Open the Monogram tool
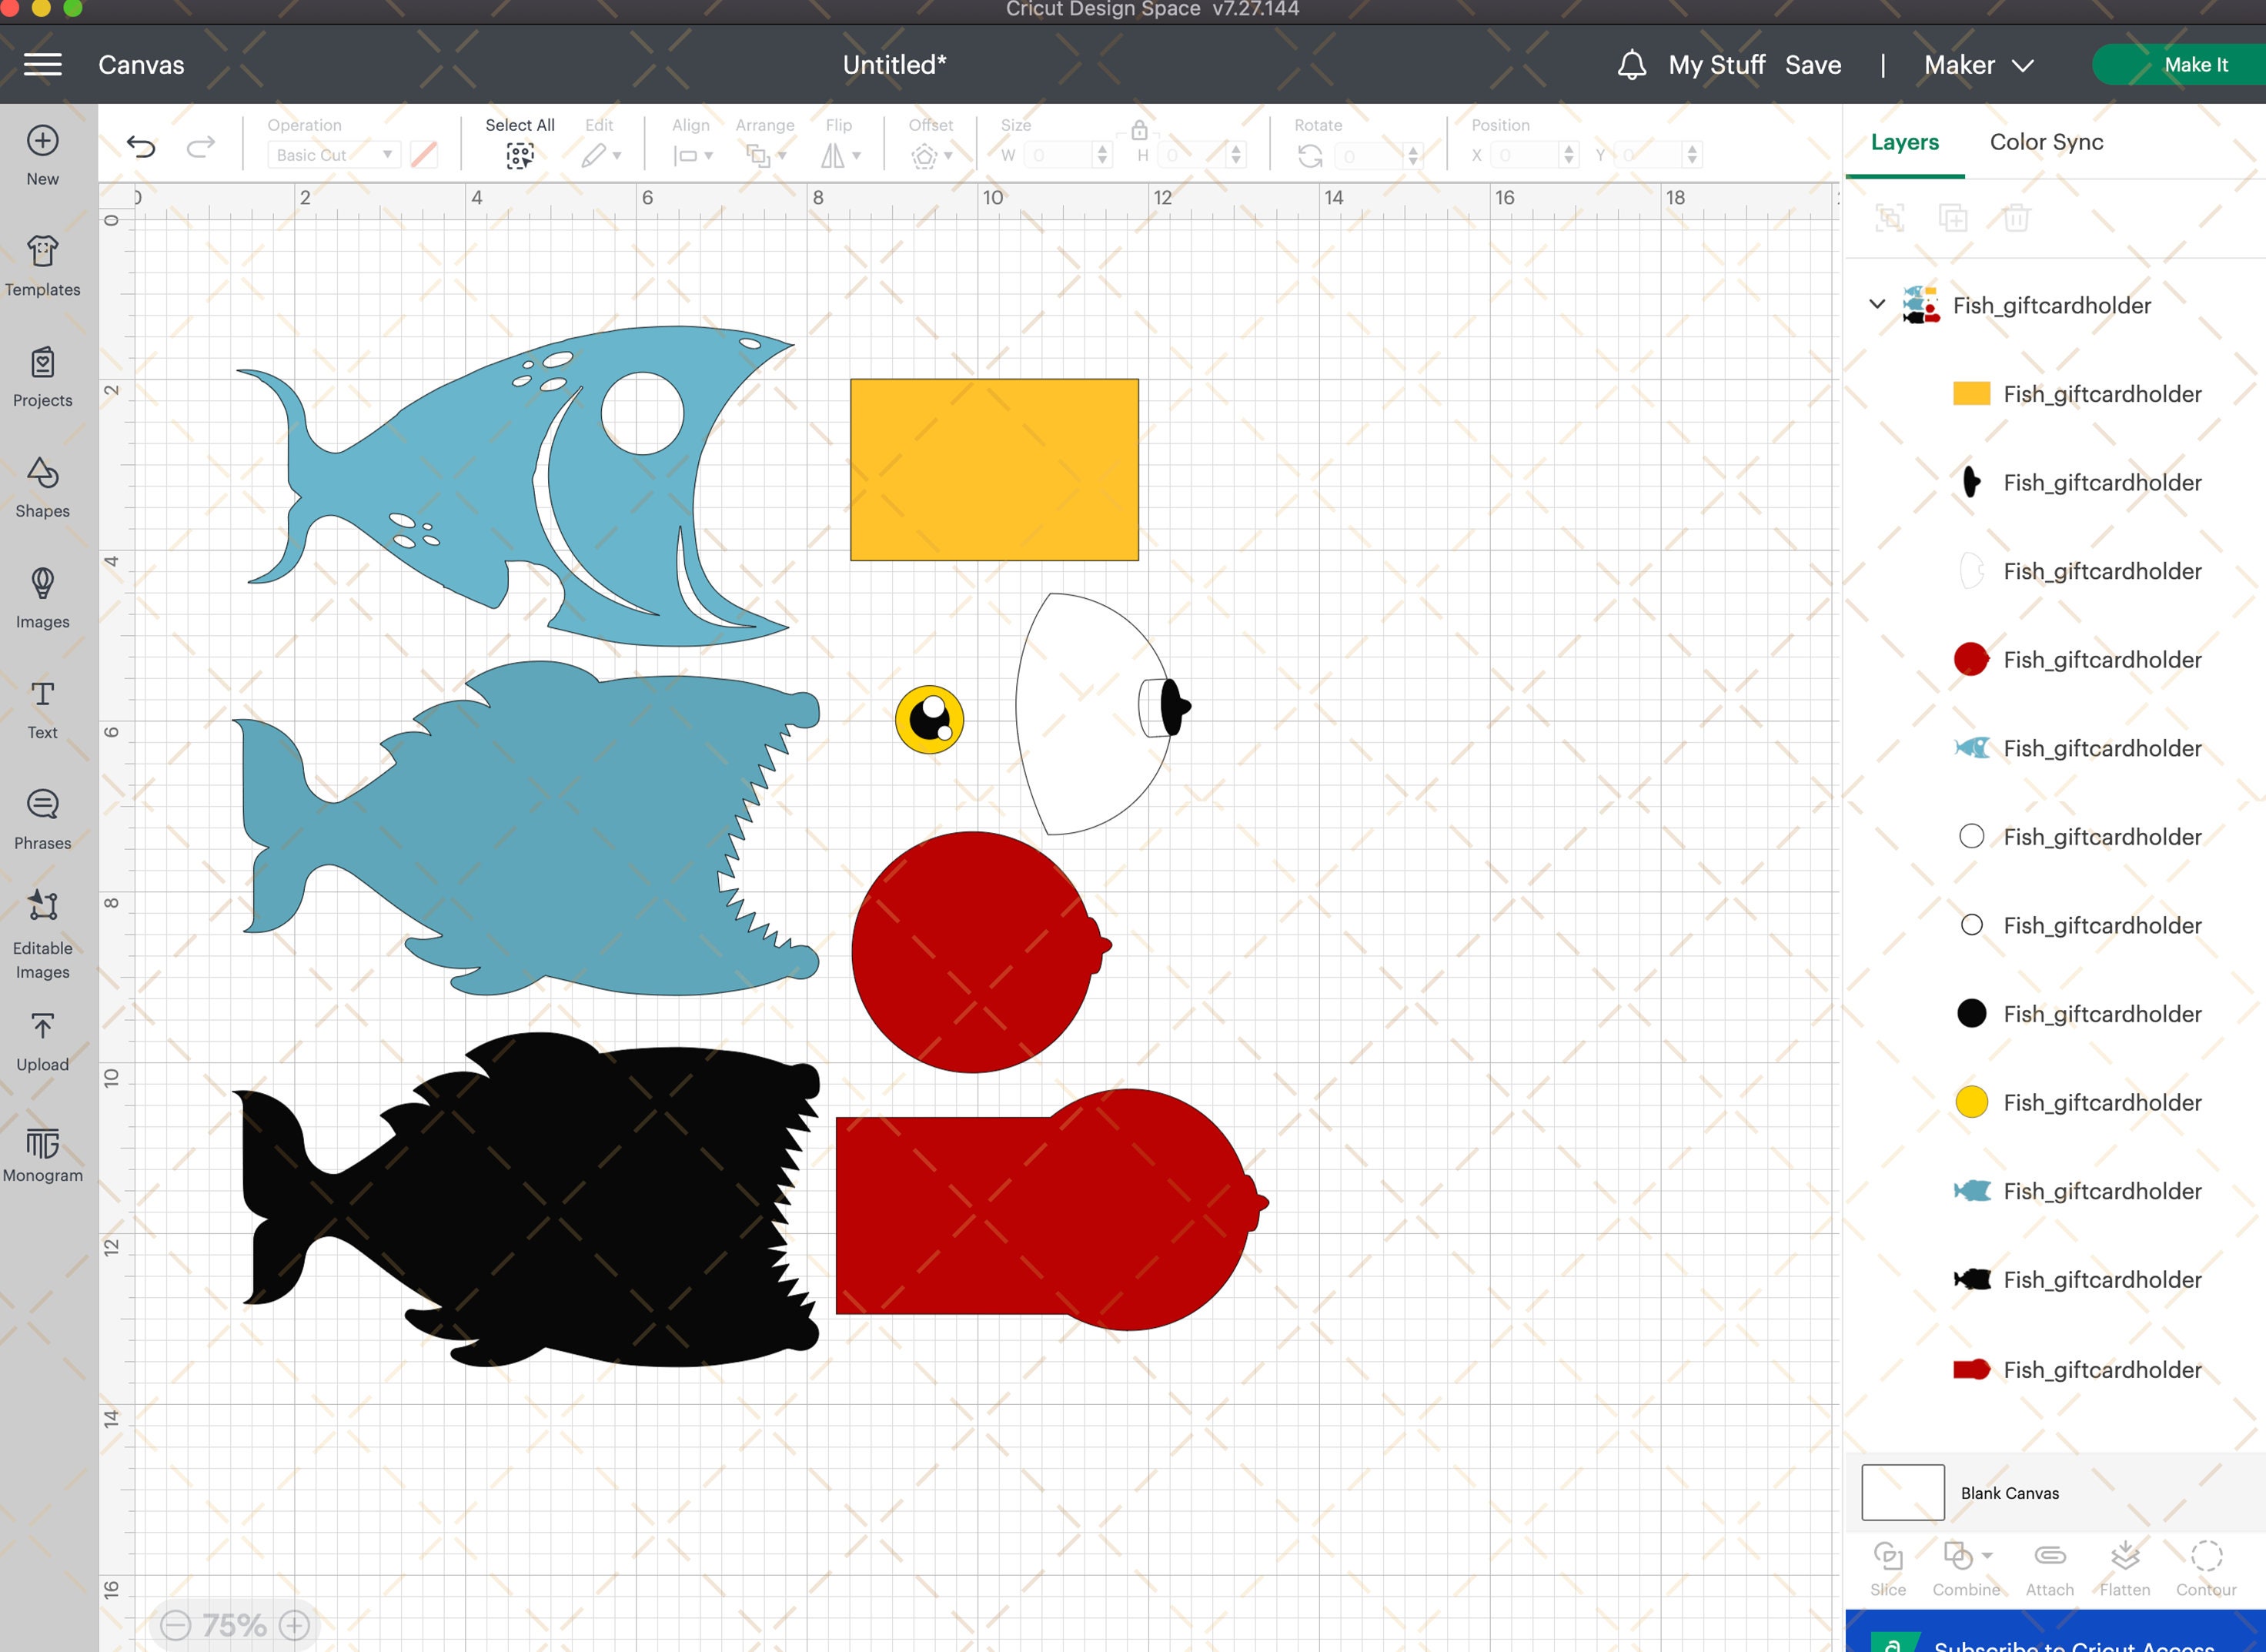Image resolution: width=2266 pixels, height=1652 pixels. [42, 1153]
